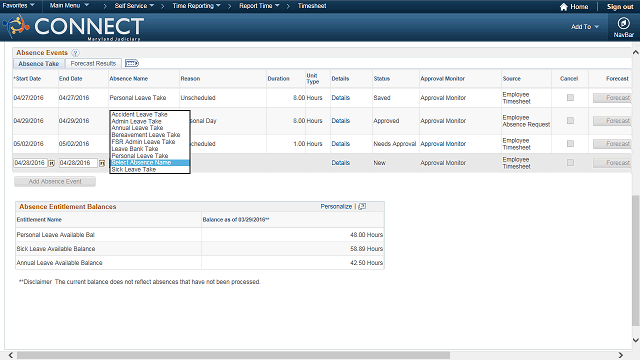Image resolution: width=640 pixels, height=360 pixels.
Task: Select the Sick Leave Available Balance row
Action: (x=200, y=249)
